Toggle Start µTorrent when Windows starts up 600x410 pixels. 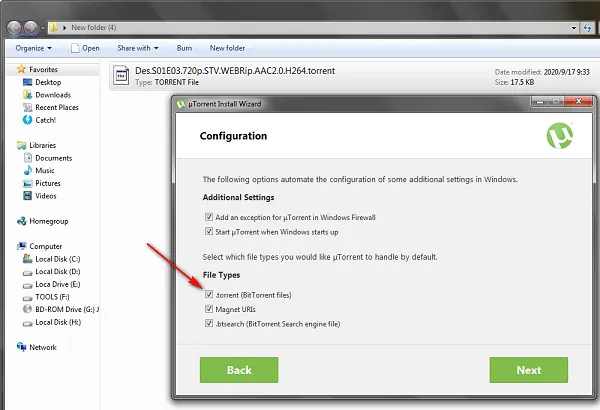(209, 231)
